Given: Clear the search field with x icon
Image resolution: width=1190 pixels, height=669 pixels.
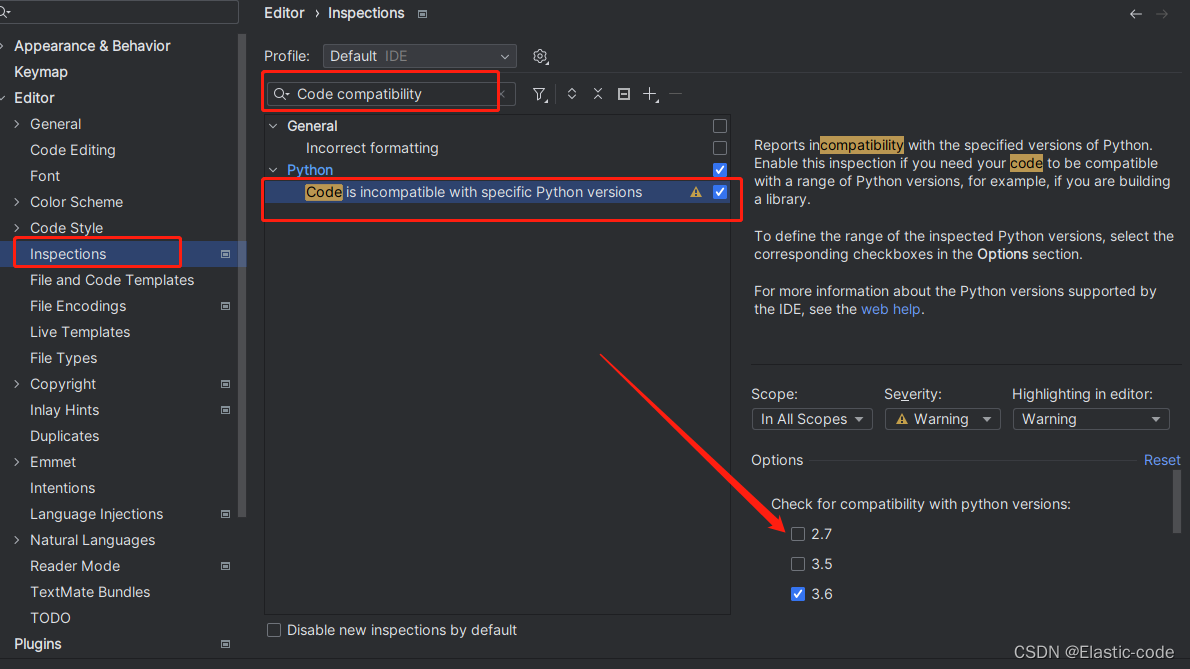Looking at the screenshot, I should pyautogui.click(x=504, y=93).
